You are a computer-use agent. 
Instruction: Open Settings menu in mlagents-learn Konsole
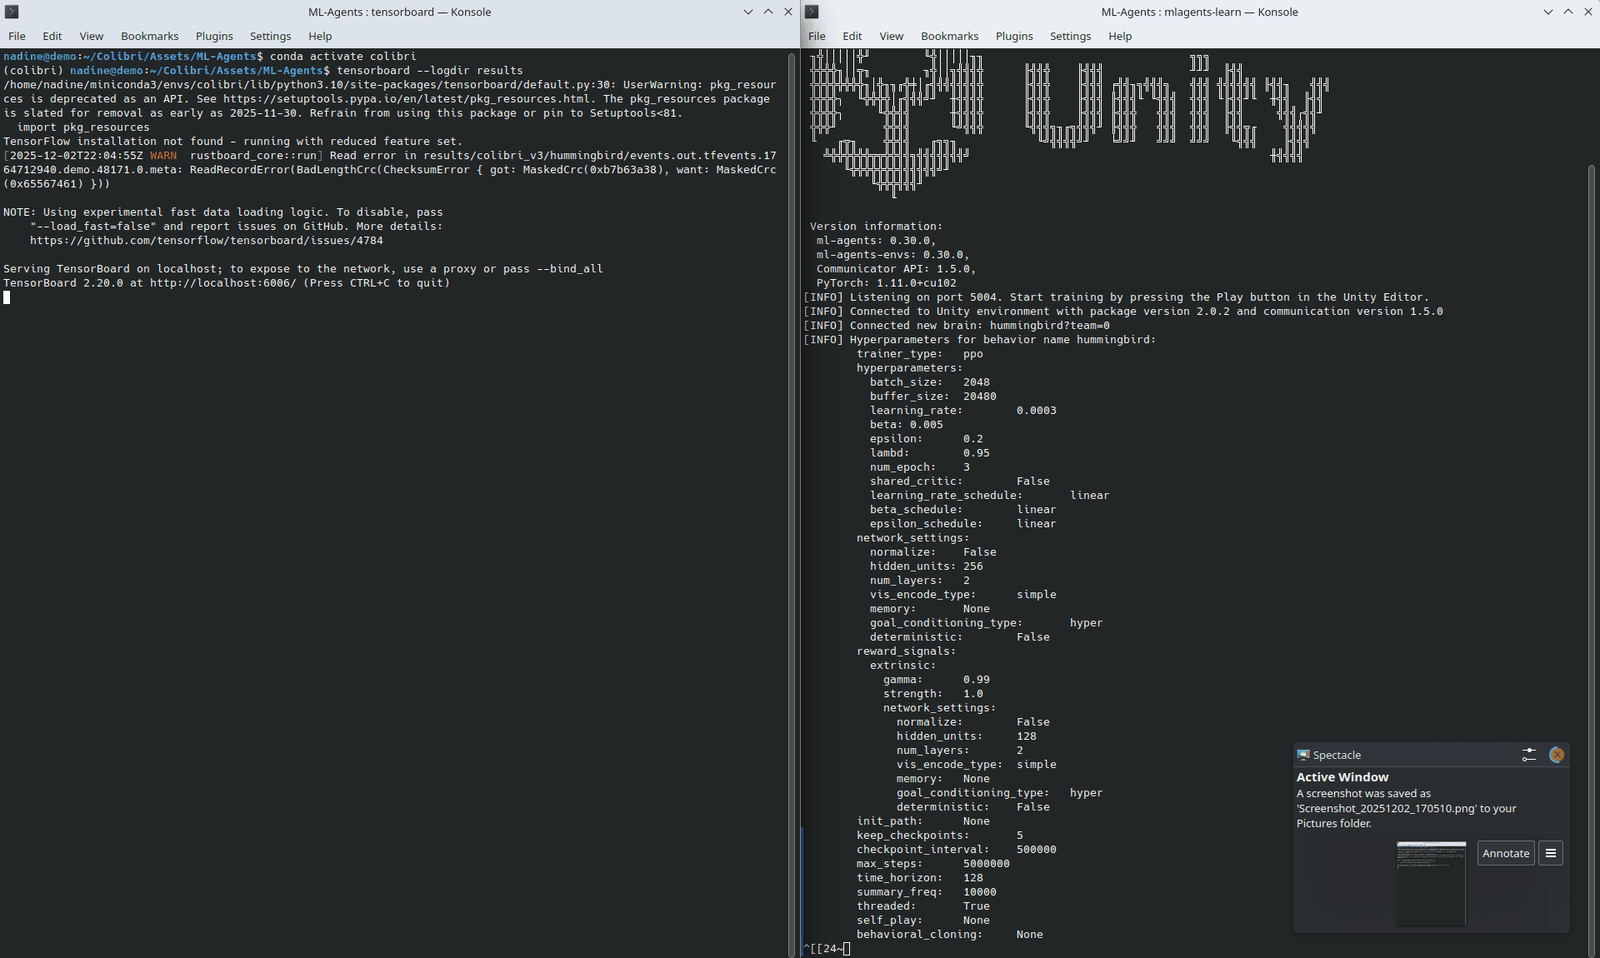1070,36
